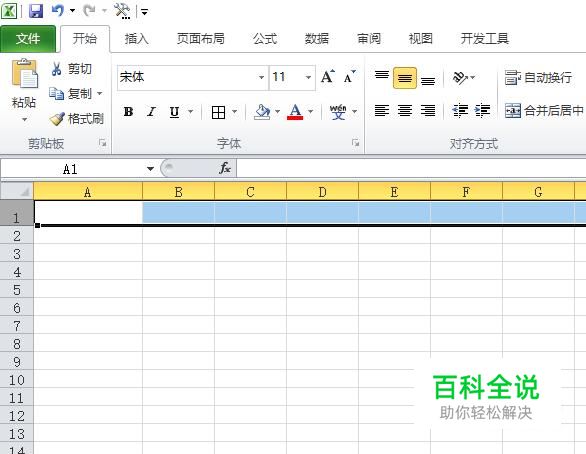Click the Save icon in quick access toolbar
The image size is (586, 454).
coord(36,11)
